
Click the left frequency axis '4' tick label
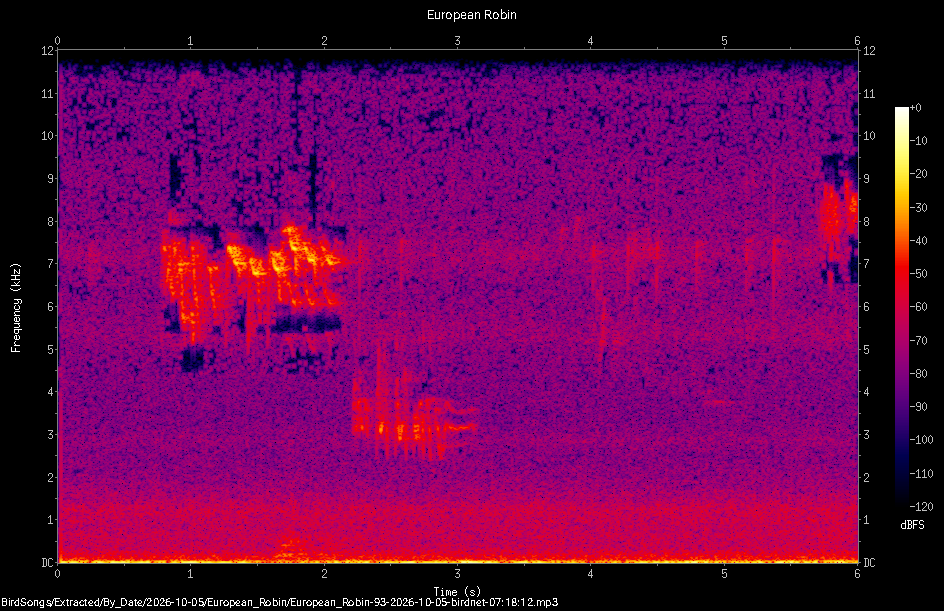pyautogui.click(x=51, y=392)
